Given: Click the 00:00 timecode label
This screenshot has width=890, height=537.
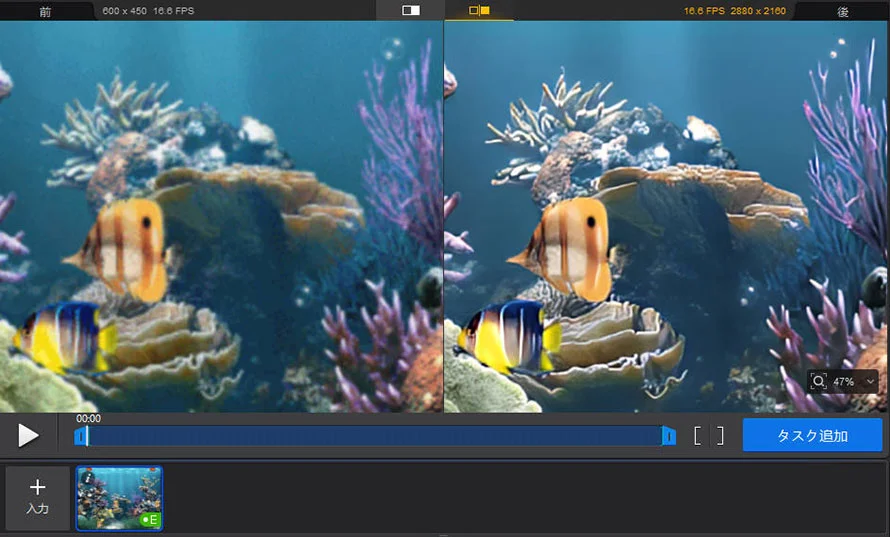Looking at the screenshot, I should (x=89, y=419).
